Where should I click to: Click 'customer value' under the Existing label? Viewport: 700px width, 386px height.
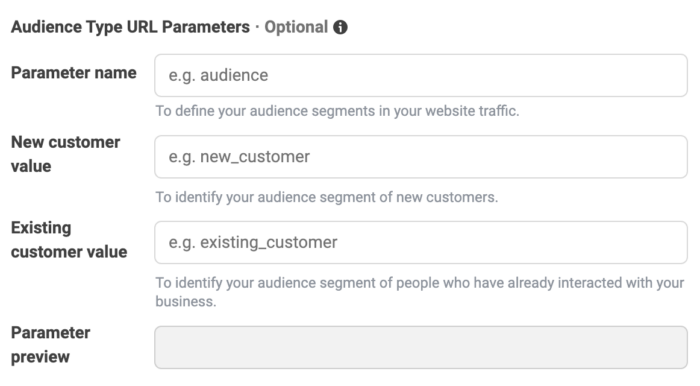pyautogui.click(x=69, y=252)
